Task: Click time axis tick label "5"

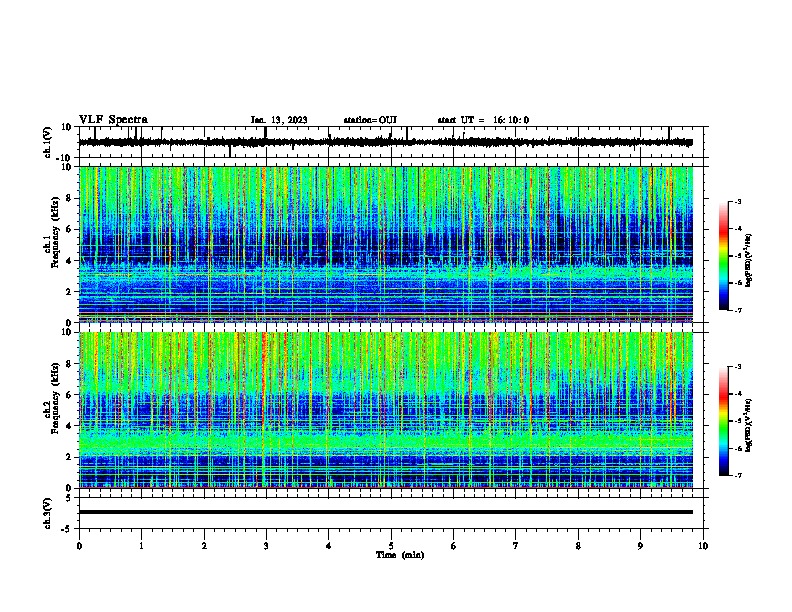Action: pyautogui.click(x=391, y=546)
